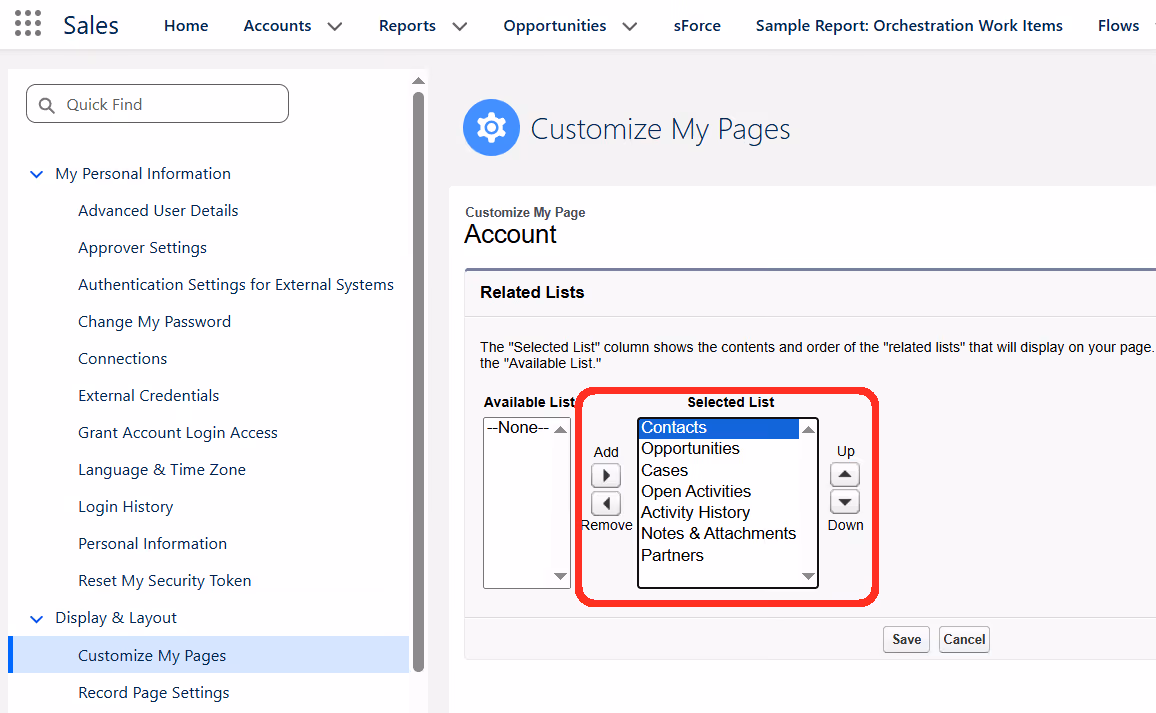Open Connections in sidebar

(122, 358)
